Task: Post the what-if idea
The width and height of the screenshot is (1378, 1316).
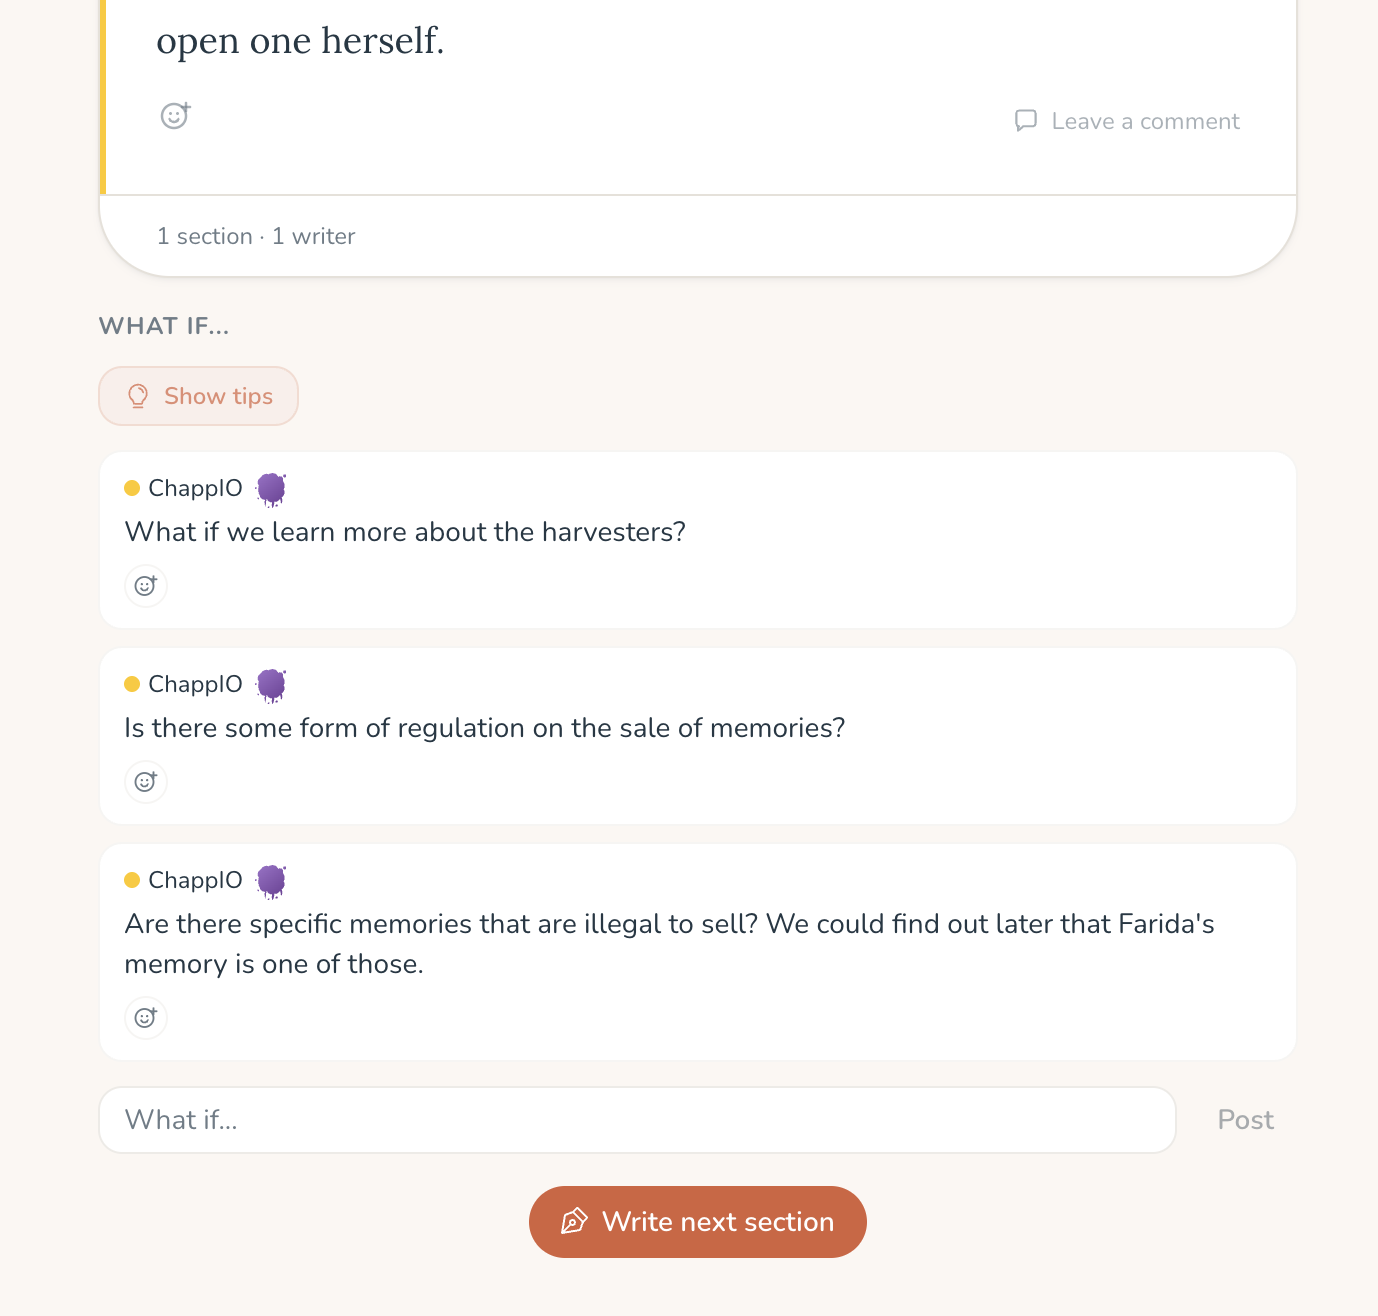Action: click(x=1245, y=1120)
